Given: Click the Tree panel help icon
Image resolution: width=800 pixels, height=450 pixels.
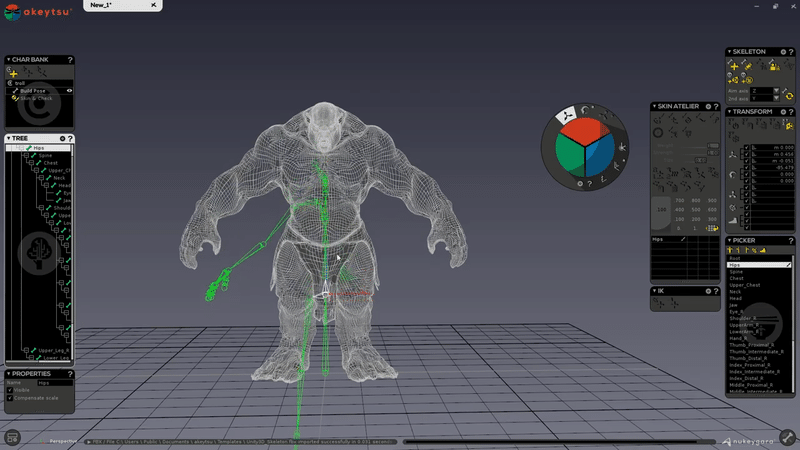Looking at the screenshot, I should 70,138.
